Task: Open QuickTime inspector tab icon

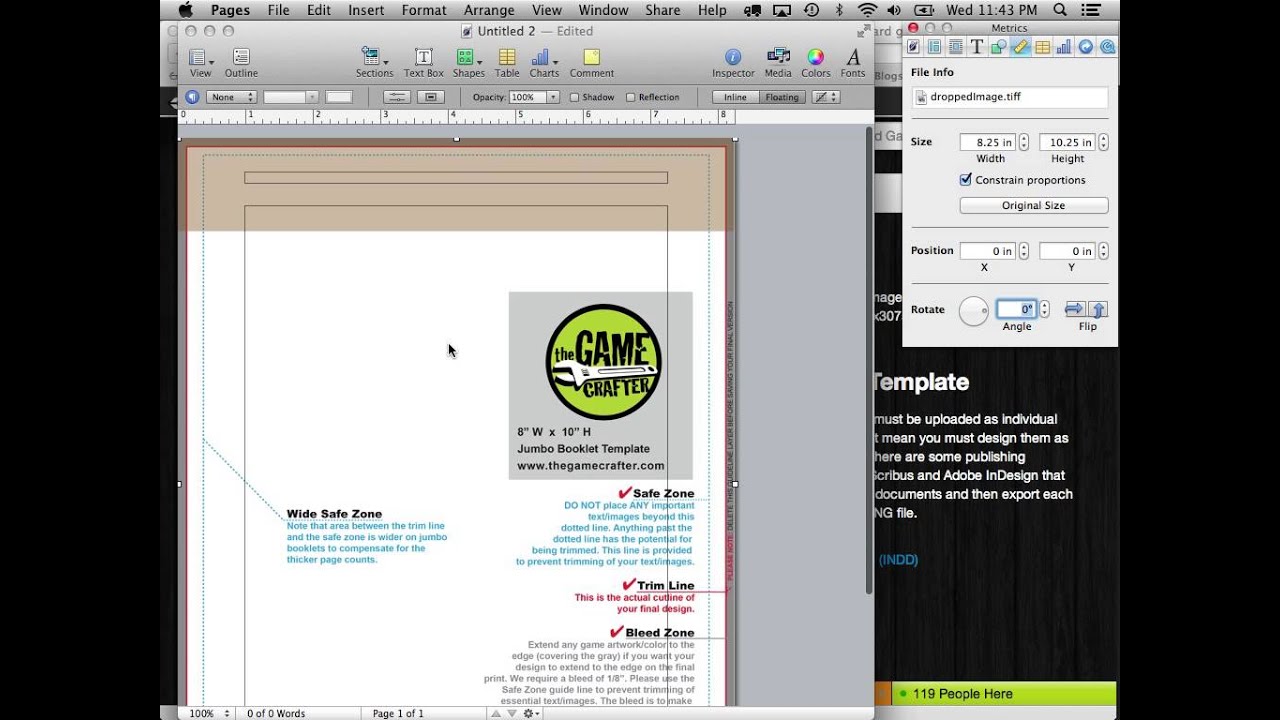Action: [x=1106, y=47]
